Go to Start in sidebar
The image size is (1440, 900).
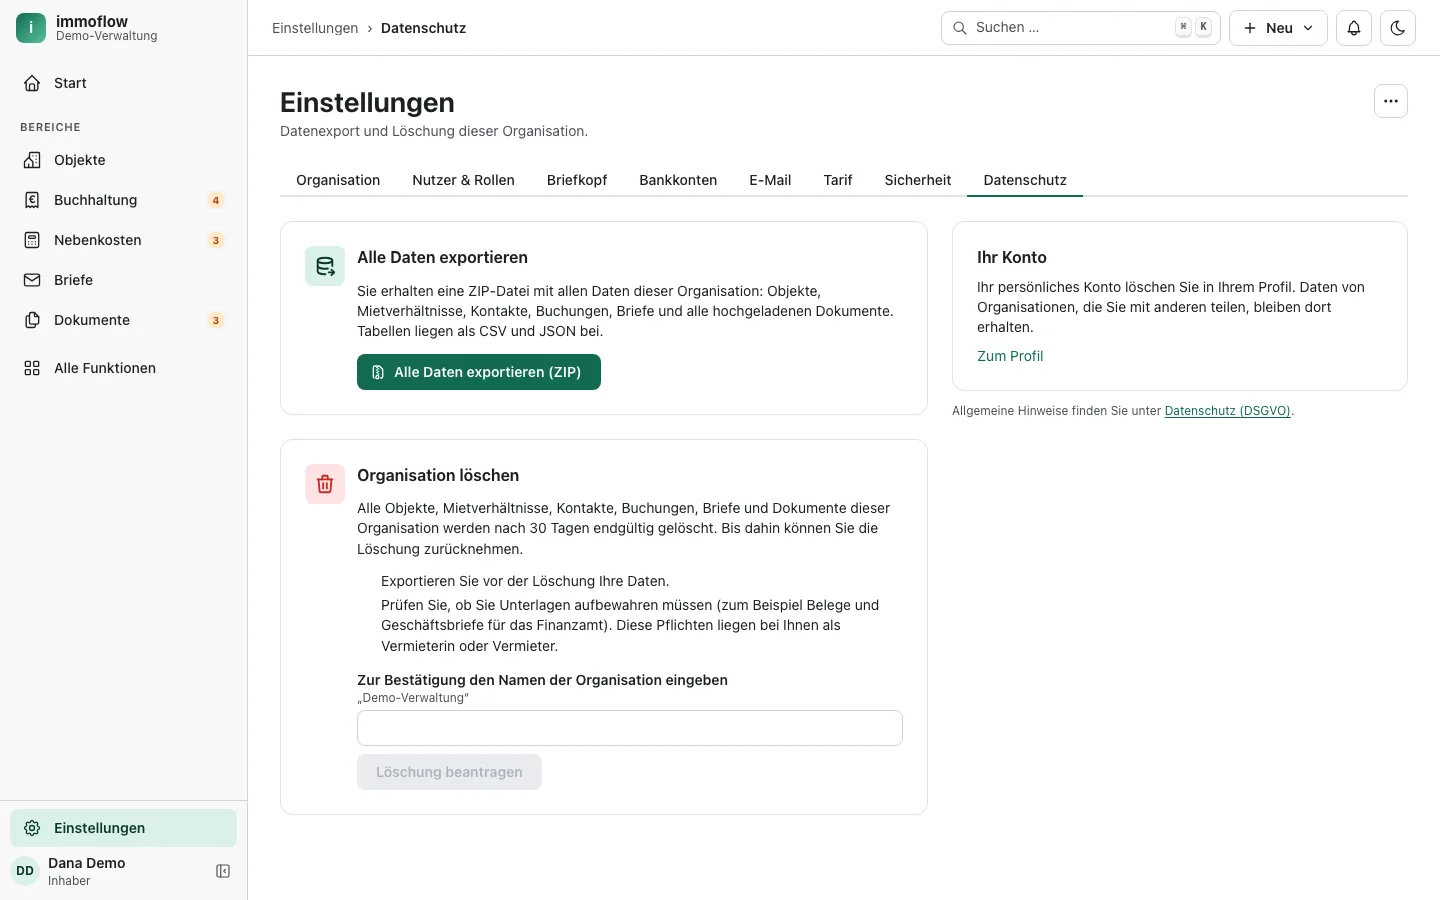pyautogui.click(x=124, y=83)
